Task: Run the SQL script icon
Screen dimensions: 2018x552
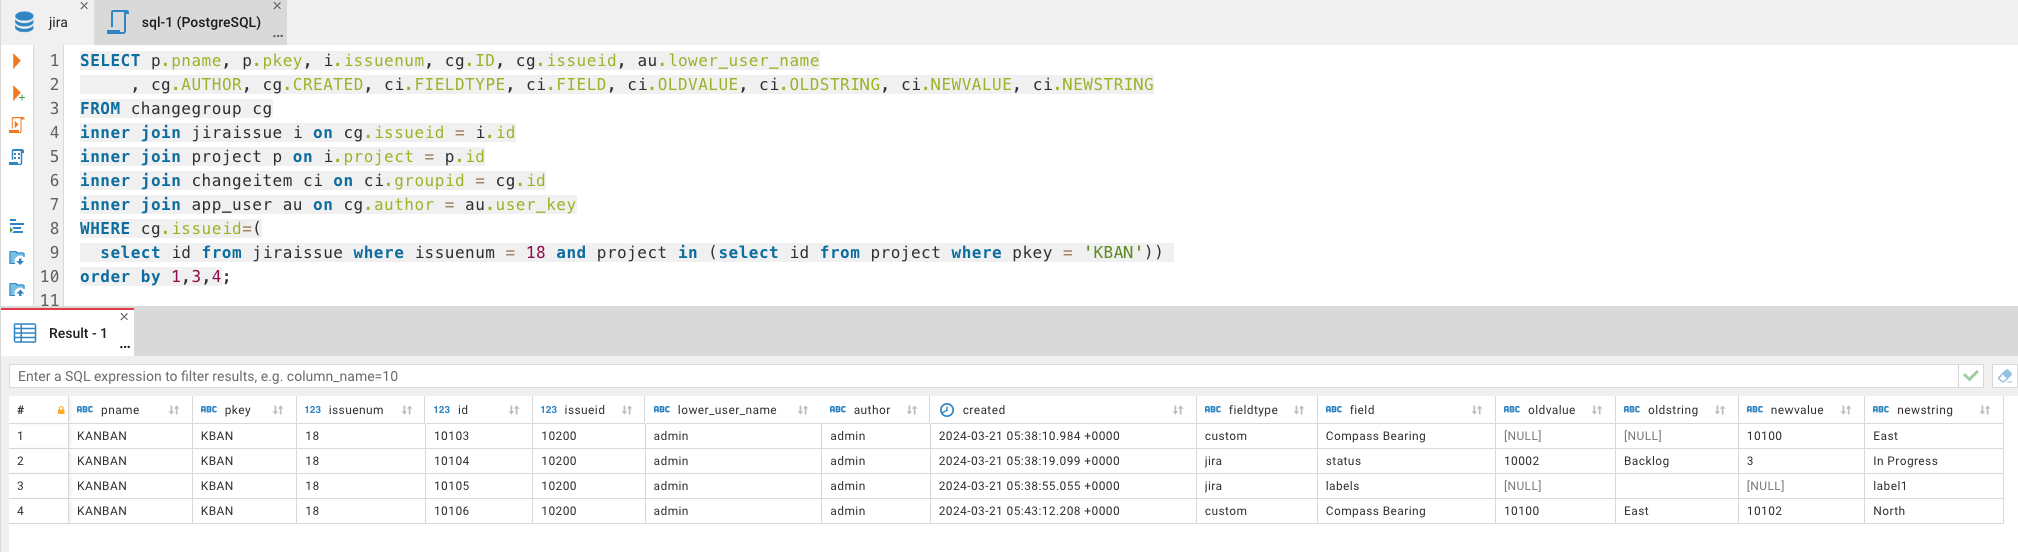Action: pos(17,125)
